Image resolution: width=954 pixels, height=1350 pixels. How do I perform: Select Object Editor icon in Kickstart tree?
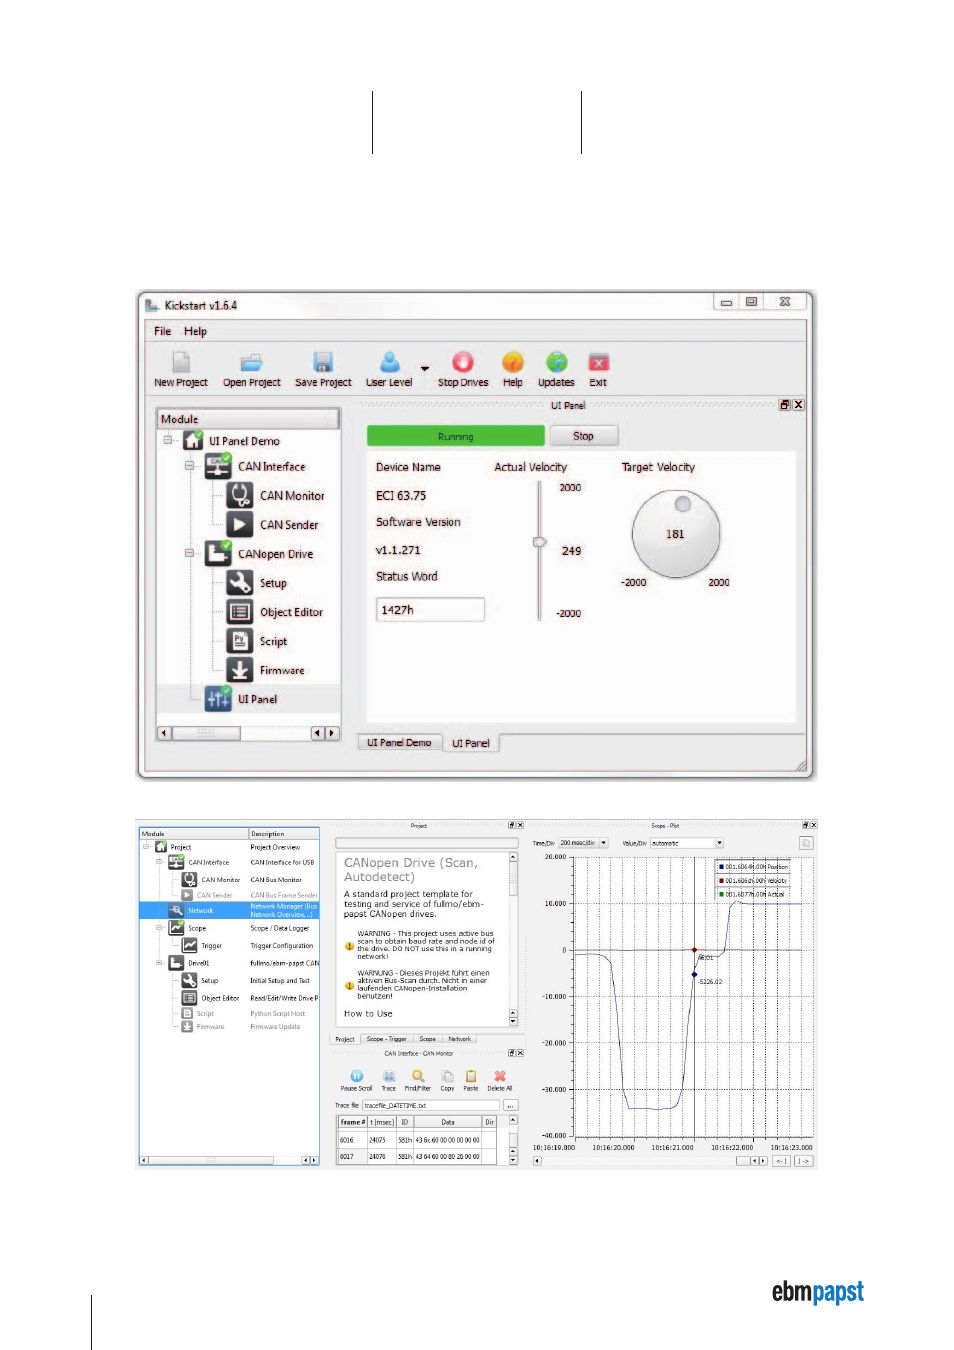(x=240, y=611)
